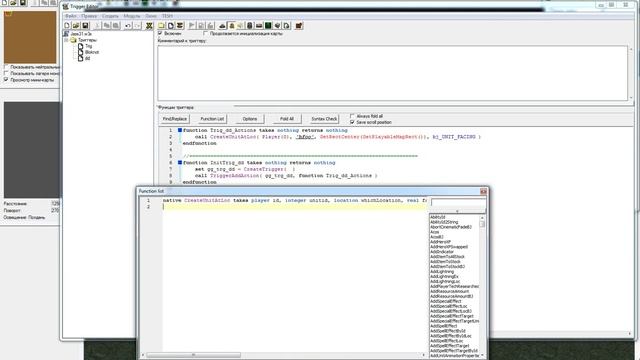Screen dimensions: 640x360
Task: Toggle Просмотр миникарты checkbox
Action: click(6, 80)
